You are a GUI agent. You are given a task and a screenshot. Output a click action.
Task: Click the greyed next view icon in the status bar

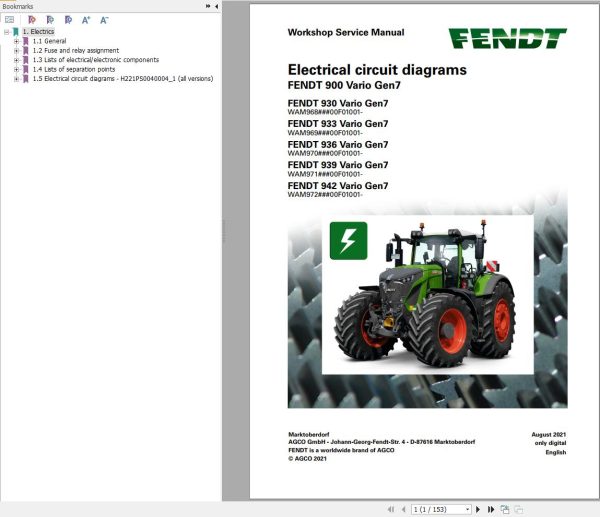click(x=518, y=509)
